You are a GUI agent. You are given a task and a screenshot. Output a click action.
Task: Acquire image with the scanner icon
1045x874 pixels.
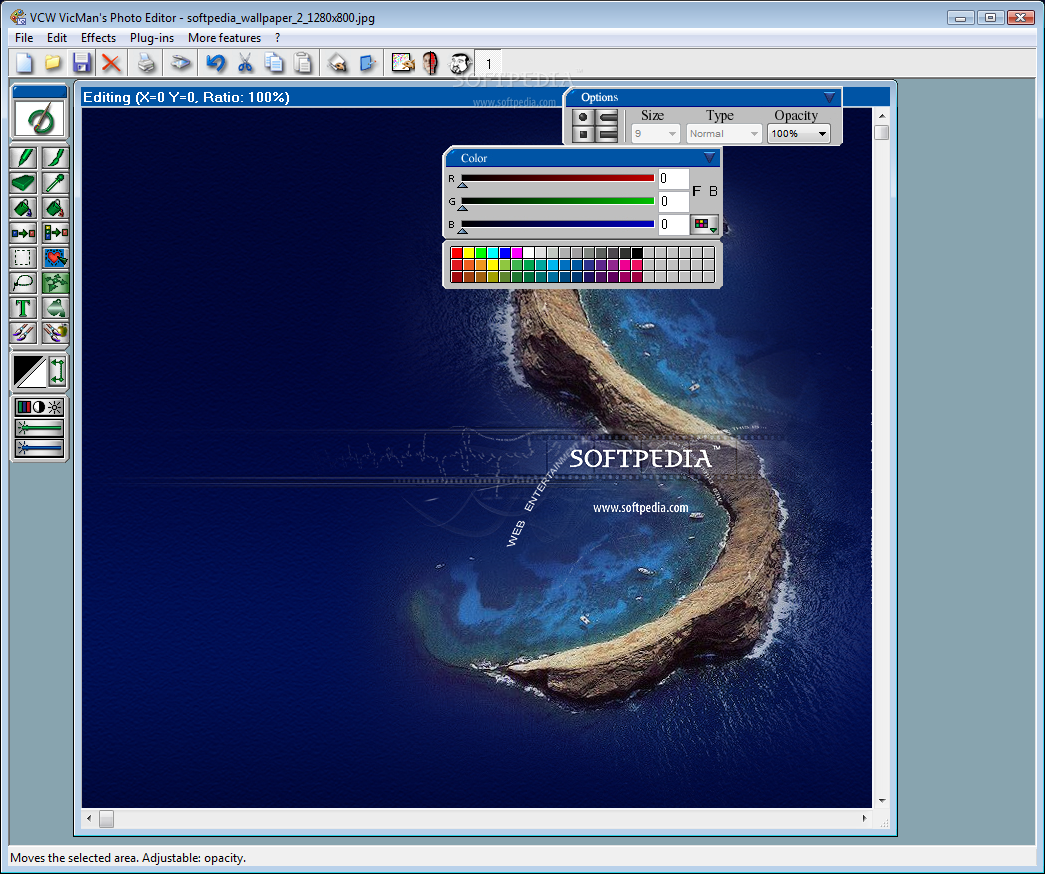click(x=180, y=63)
